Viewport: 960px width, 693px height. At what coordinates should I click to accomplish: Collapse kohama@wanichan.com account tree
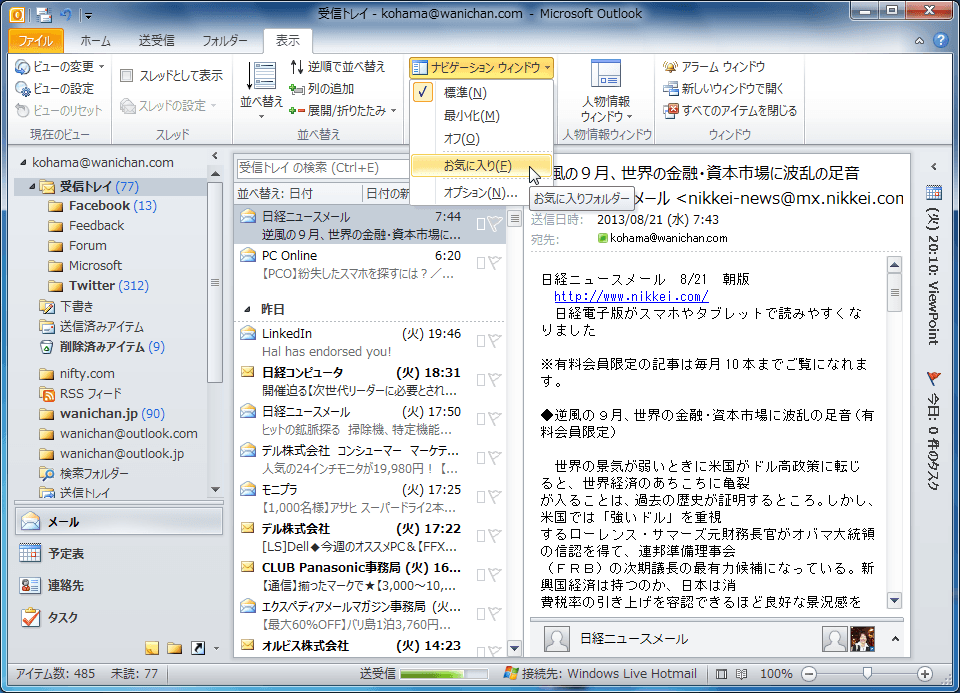point(23,162)
